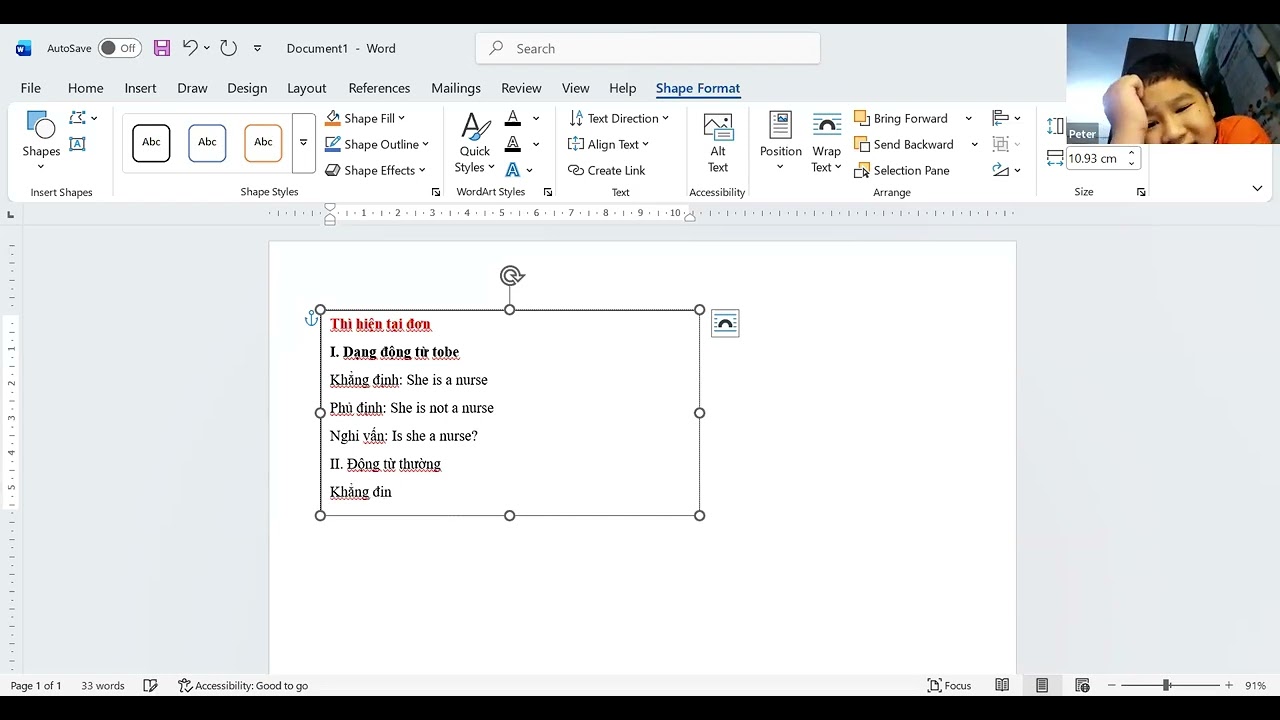Image resolution: width=1280 pixels, height=720 pixels.
Task: Apply the blue-outline Abc shape style
Action: point(207,143)
